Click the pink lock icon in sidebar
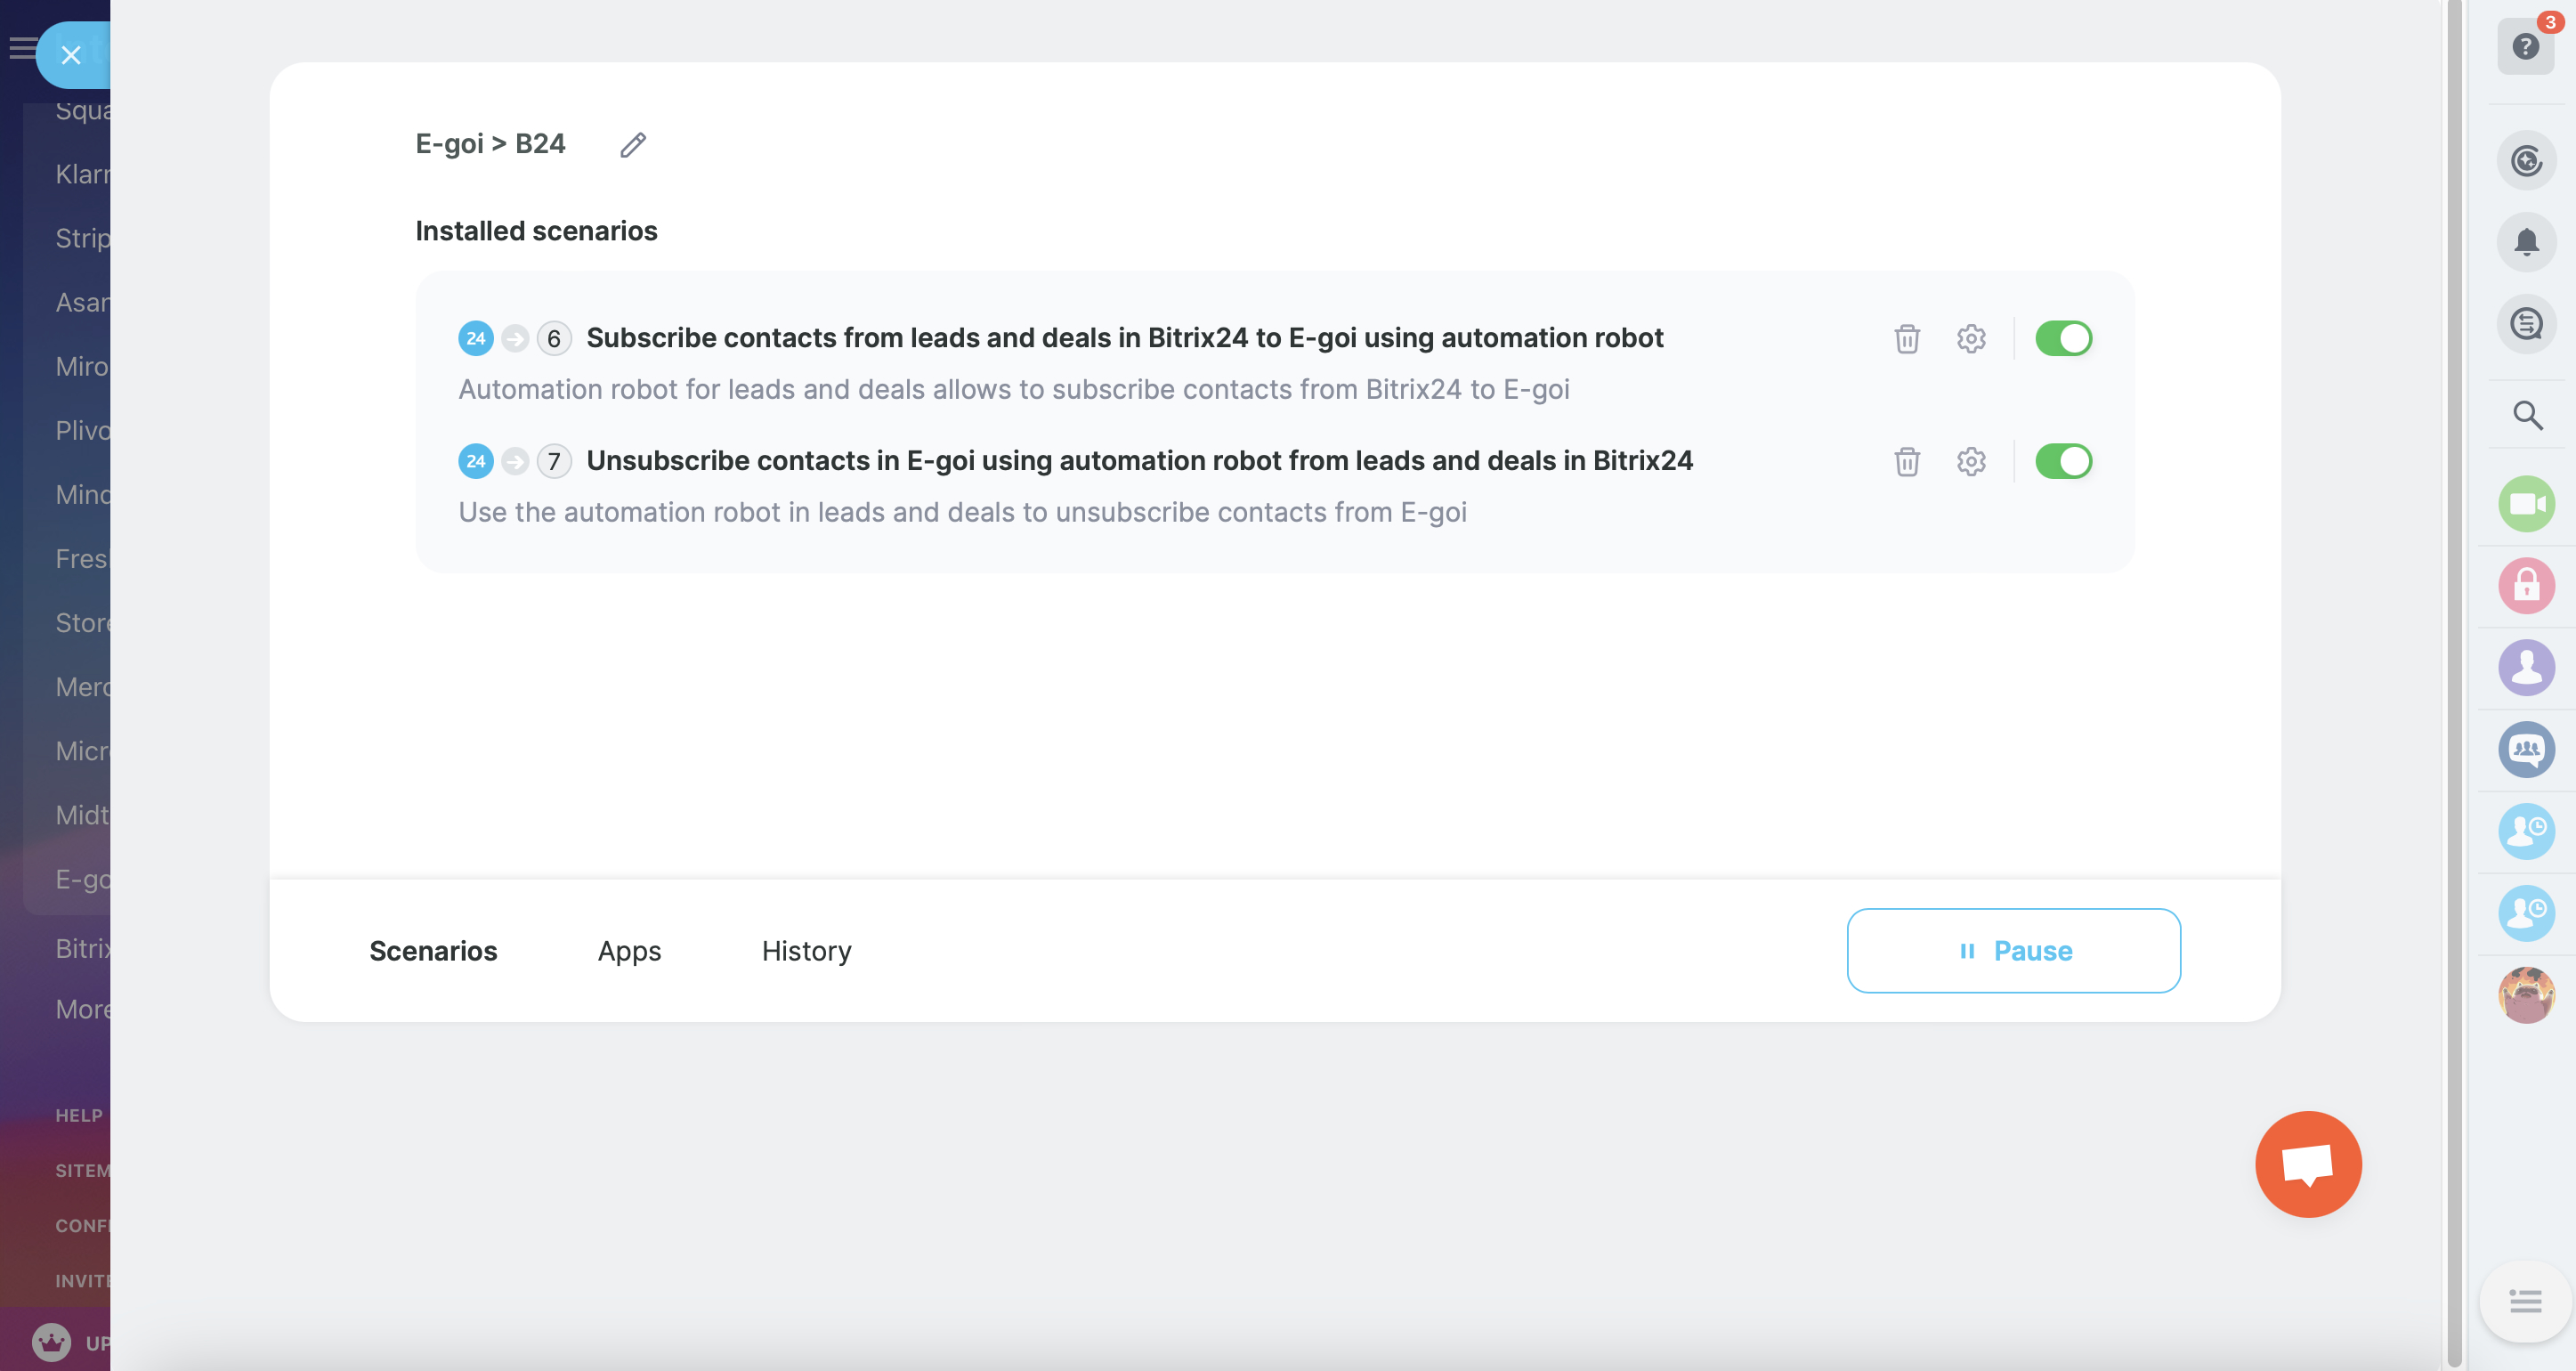2576x1371 pixels. click(x=2526, y=586)
